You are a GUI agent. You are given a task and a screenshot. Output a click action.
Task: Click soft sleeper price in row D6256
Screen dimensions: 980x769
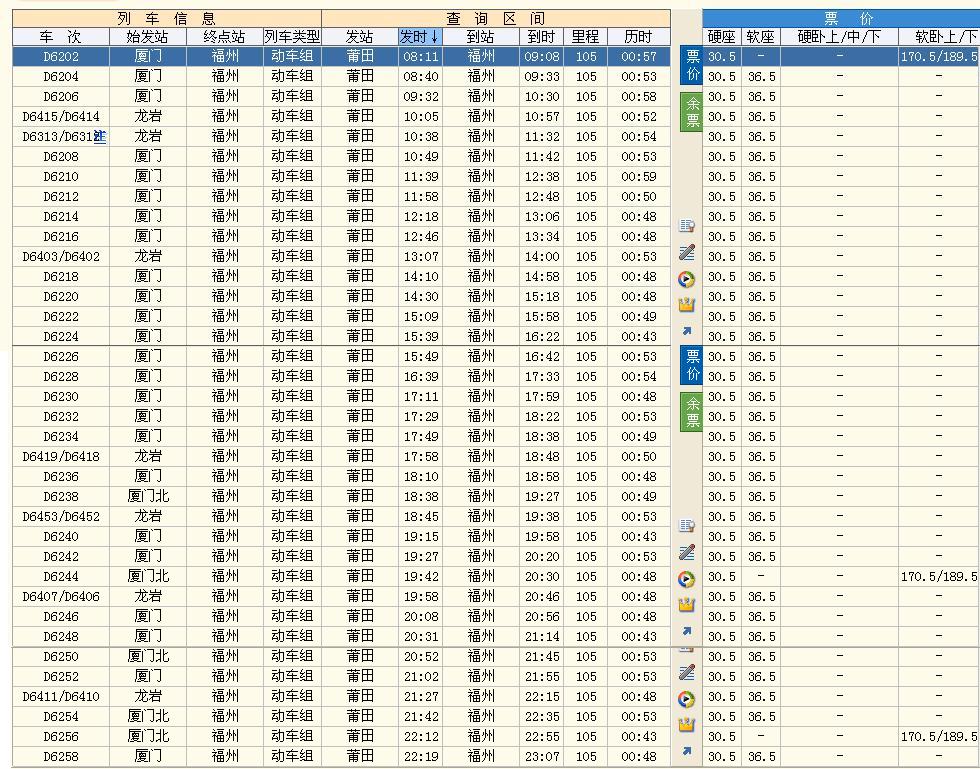(x=939, y=737)
